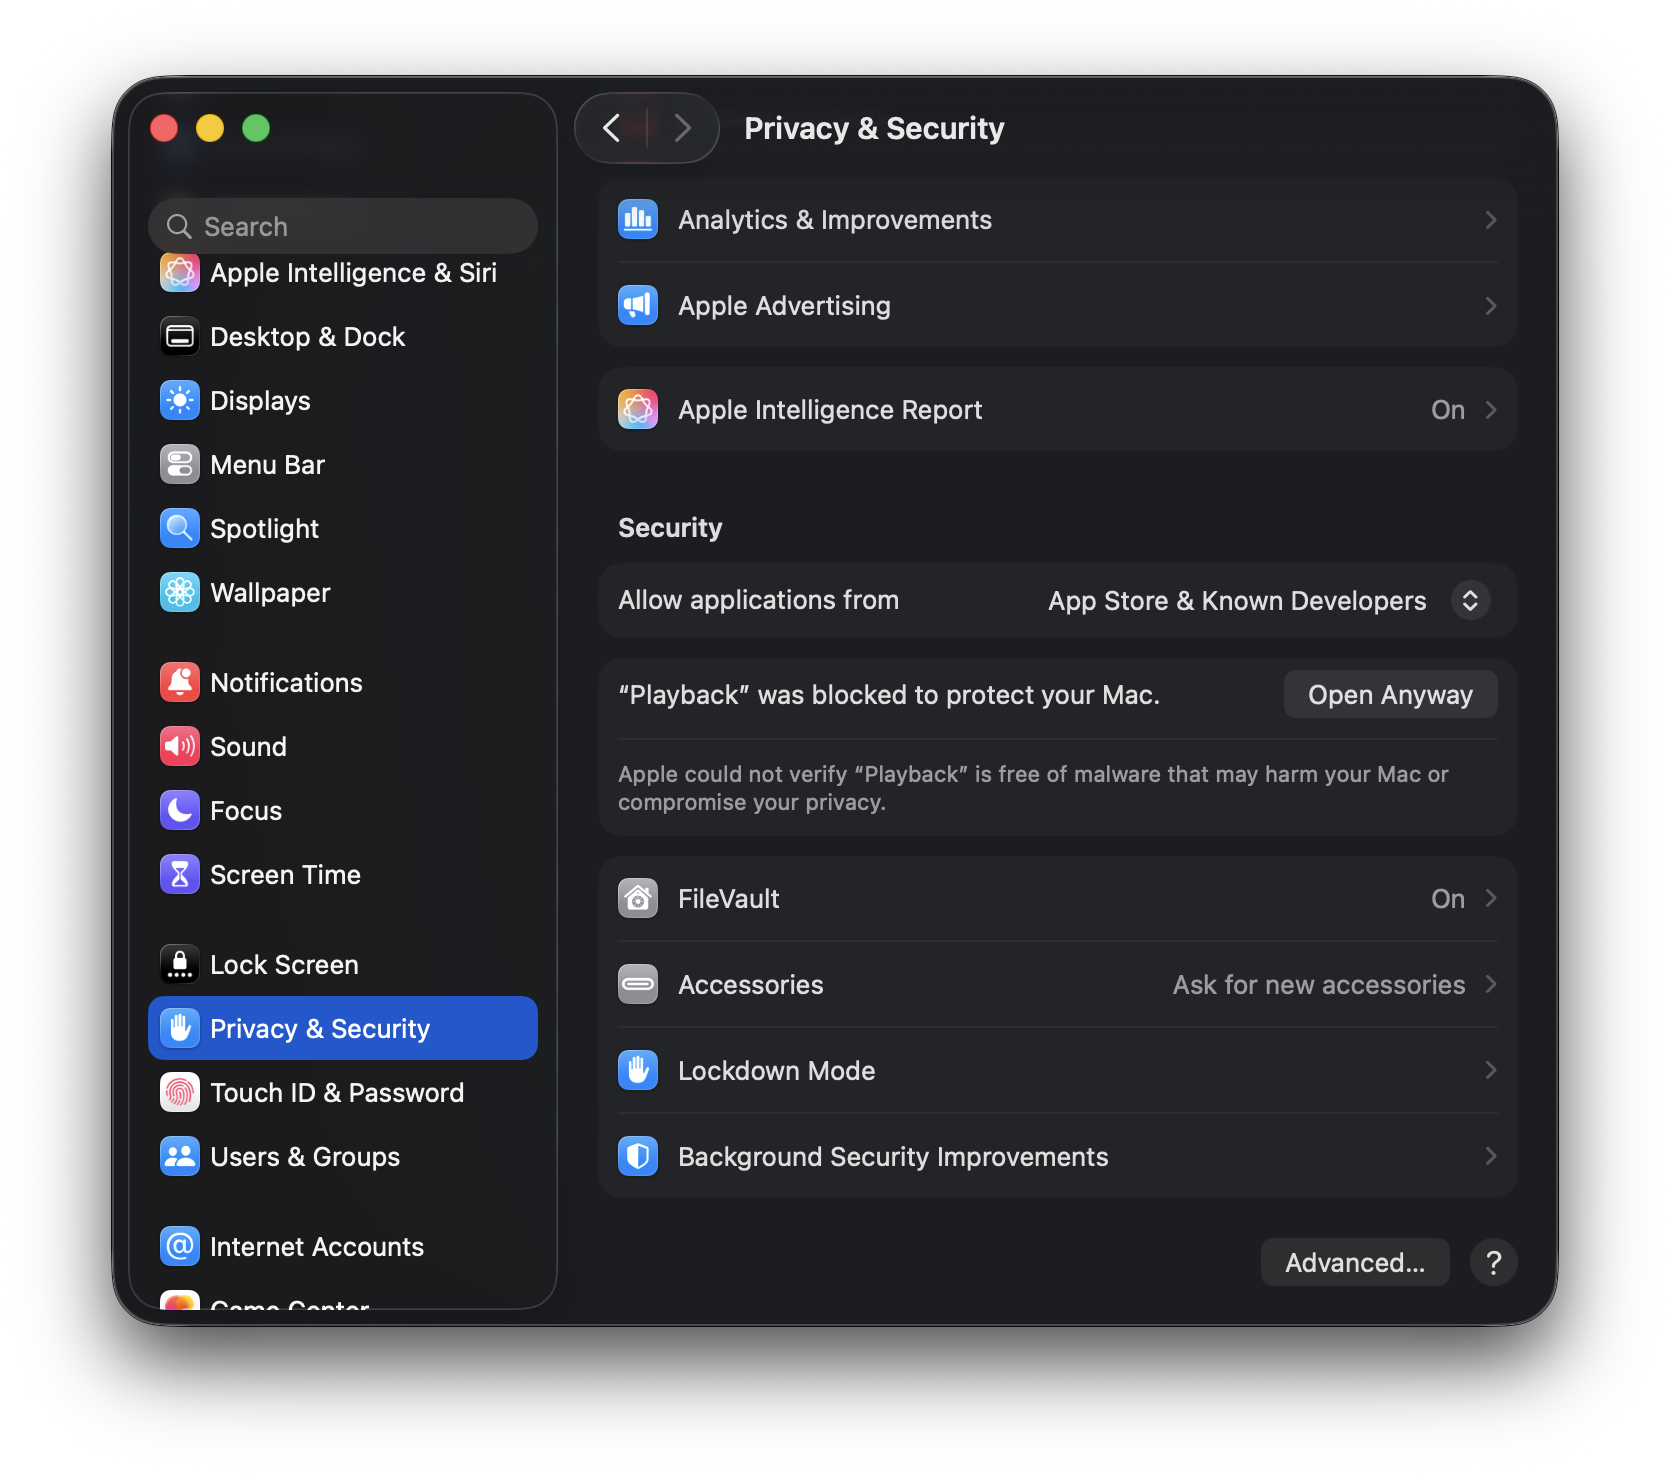The width and height of the screenshot is (1670, 1474).
Task: Click the Displays sun icon
Action: pyautogui.click(x=180, y=401)
